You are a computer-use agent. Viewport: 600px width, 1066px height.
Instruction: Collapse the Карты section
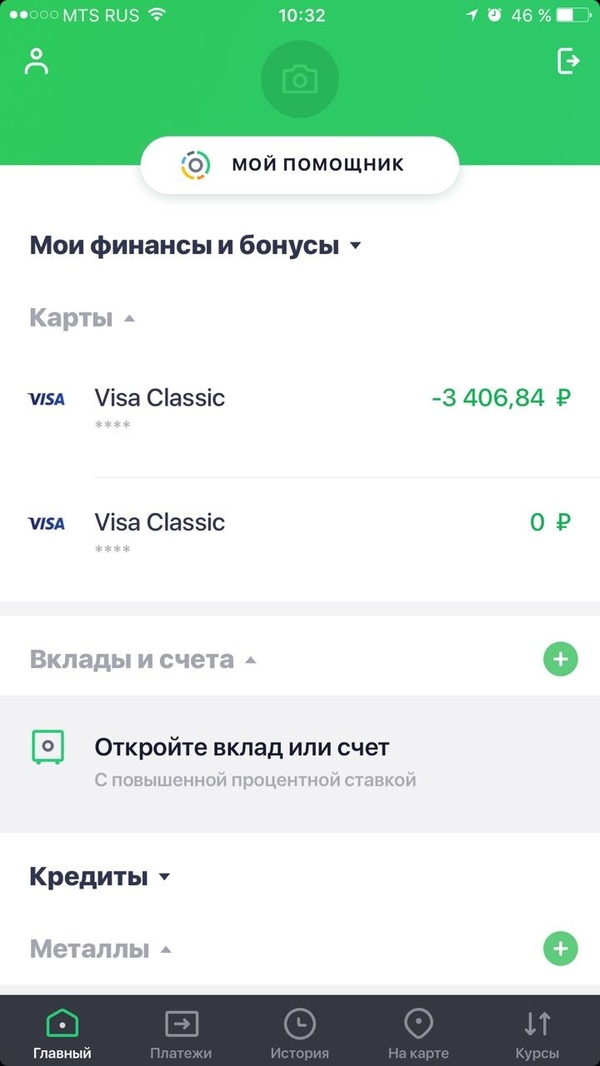[x=129, y=319]
